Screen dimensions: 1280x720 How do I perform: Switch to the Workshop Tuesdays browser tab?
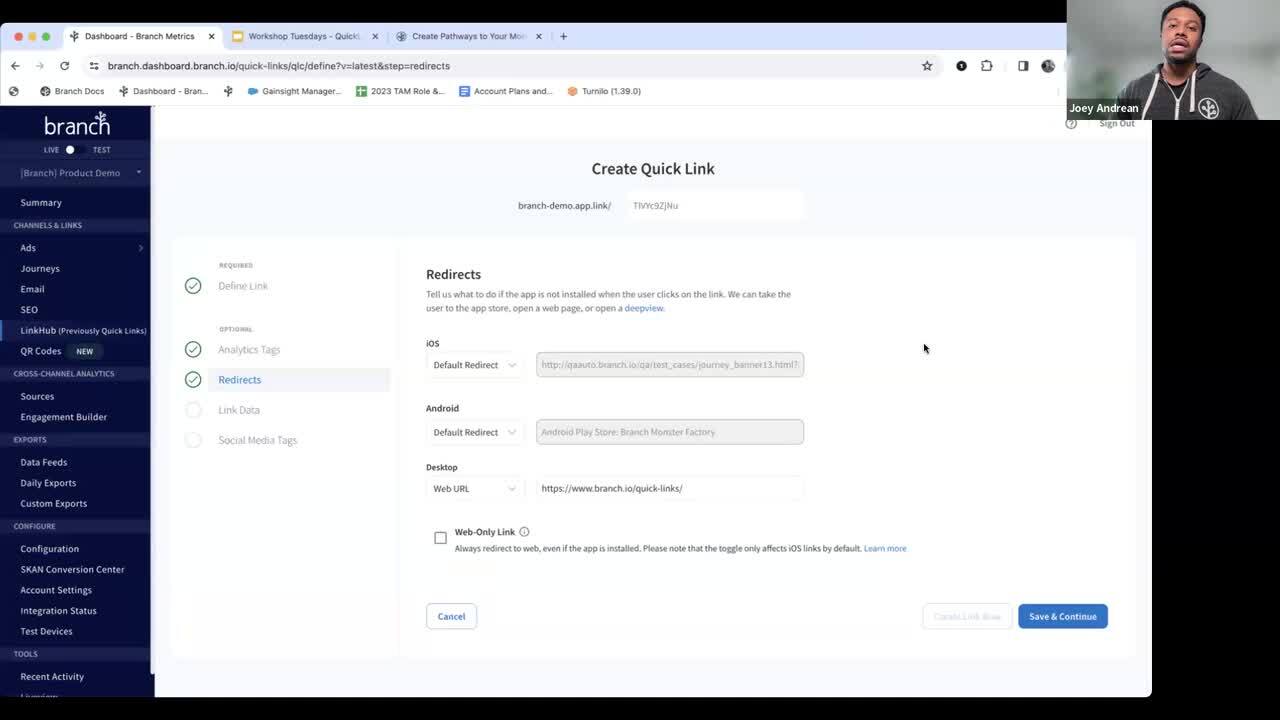[303, 36]
